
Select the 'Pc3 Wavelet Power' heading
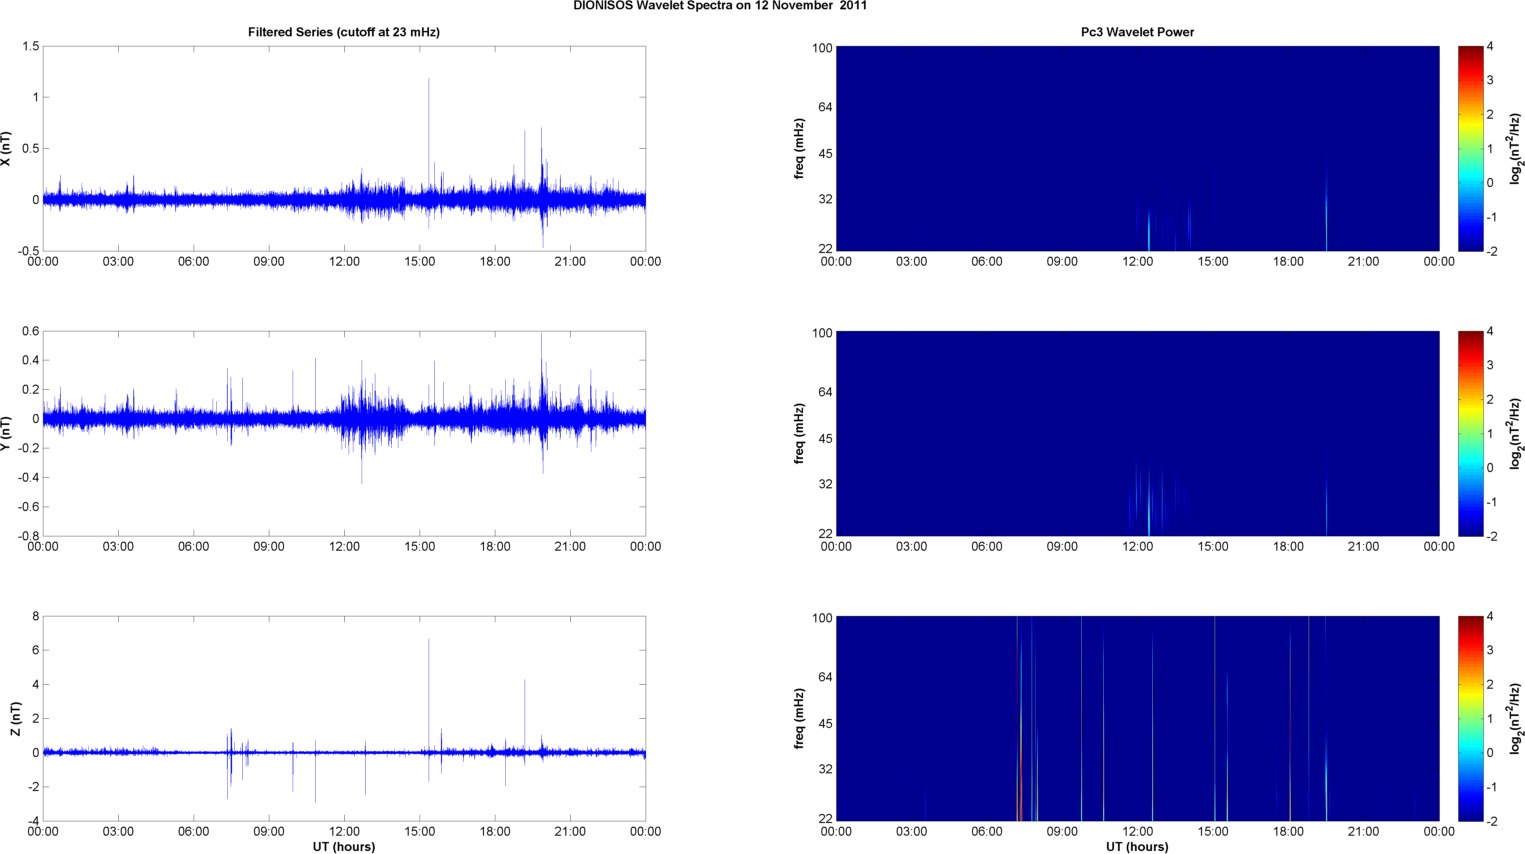(x=1137, y=32)
